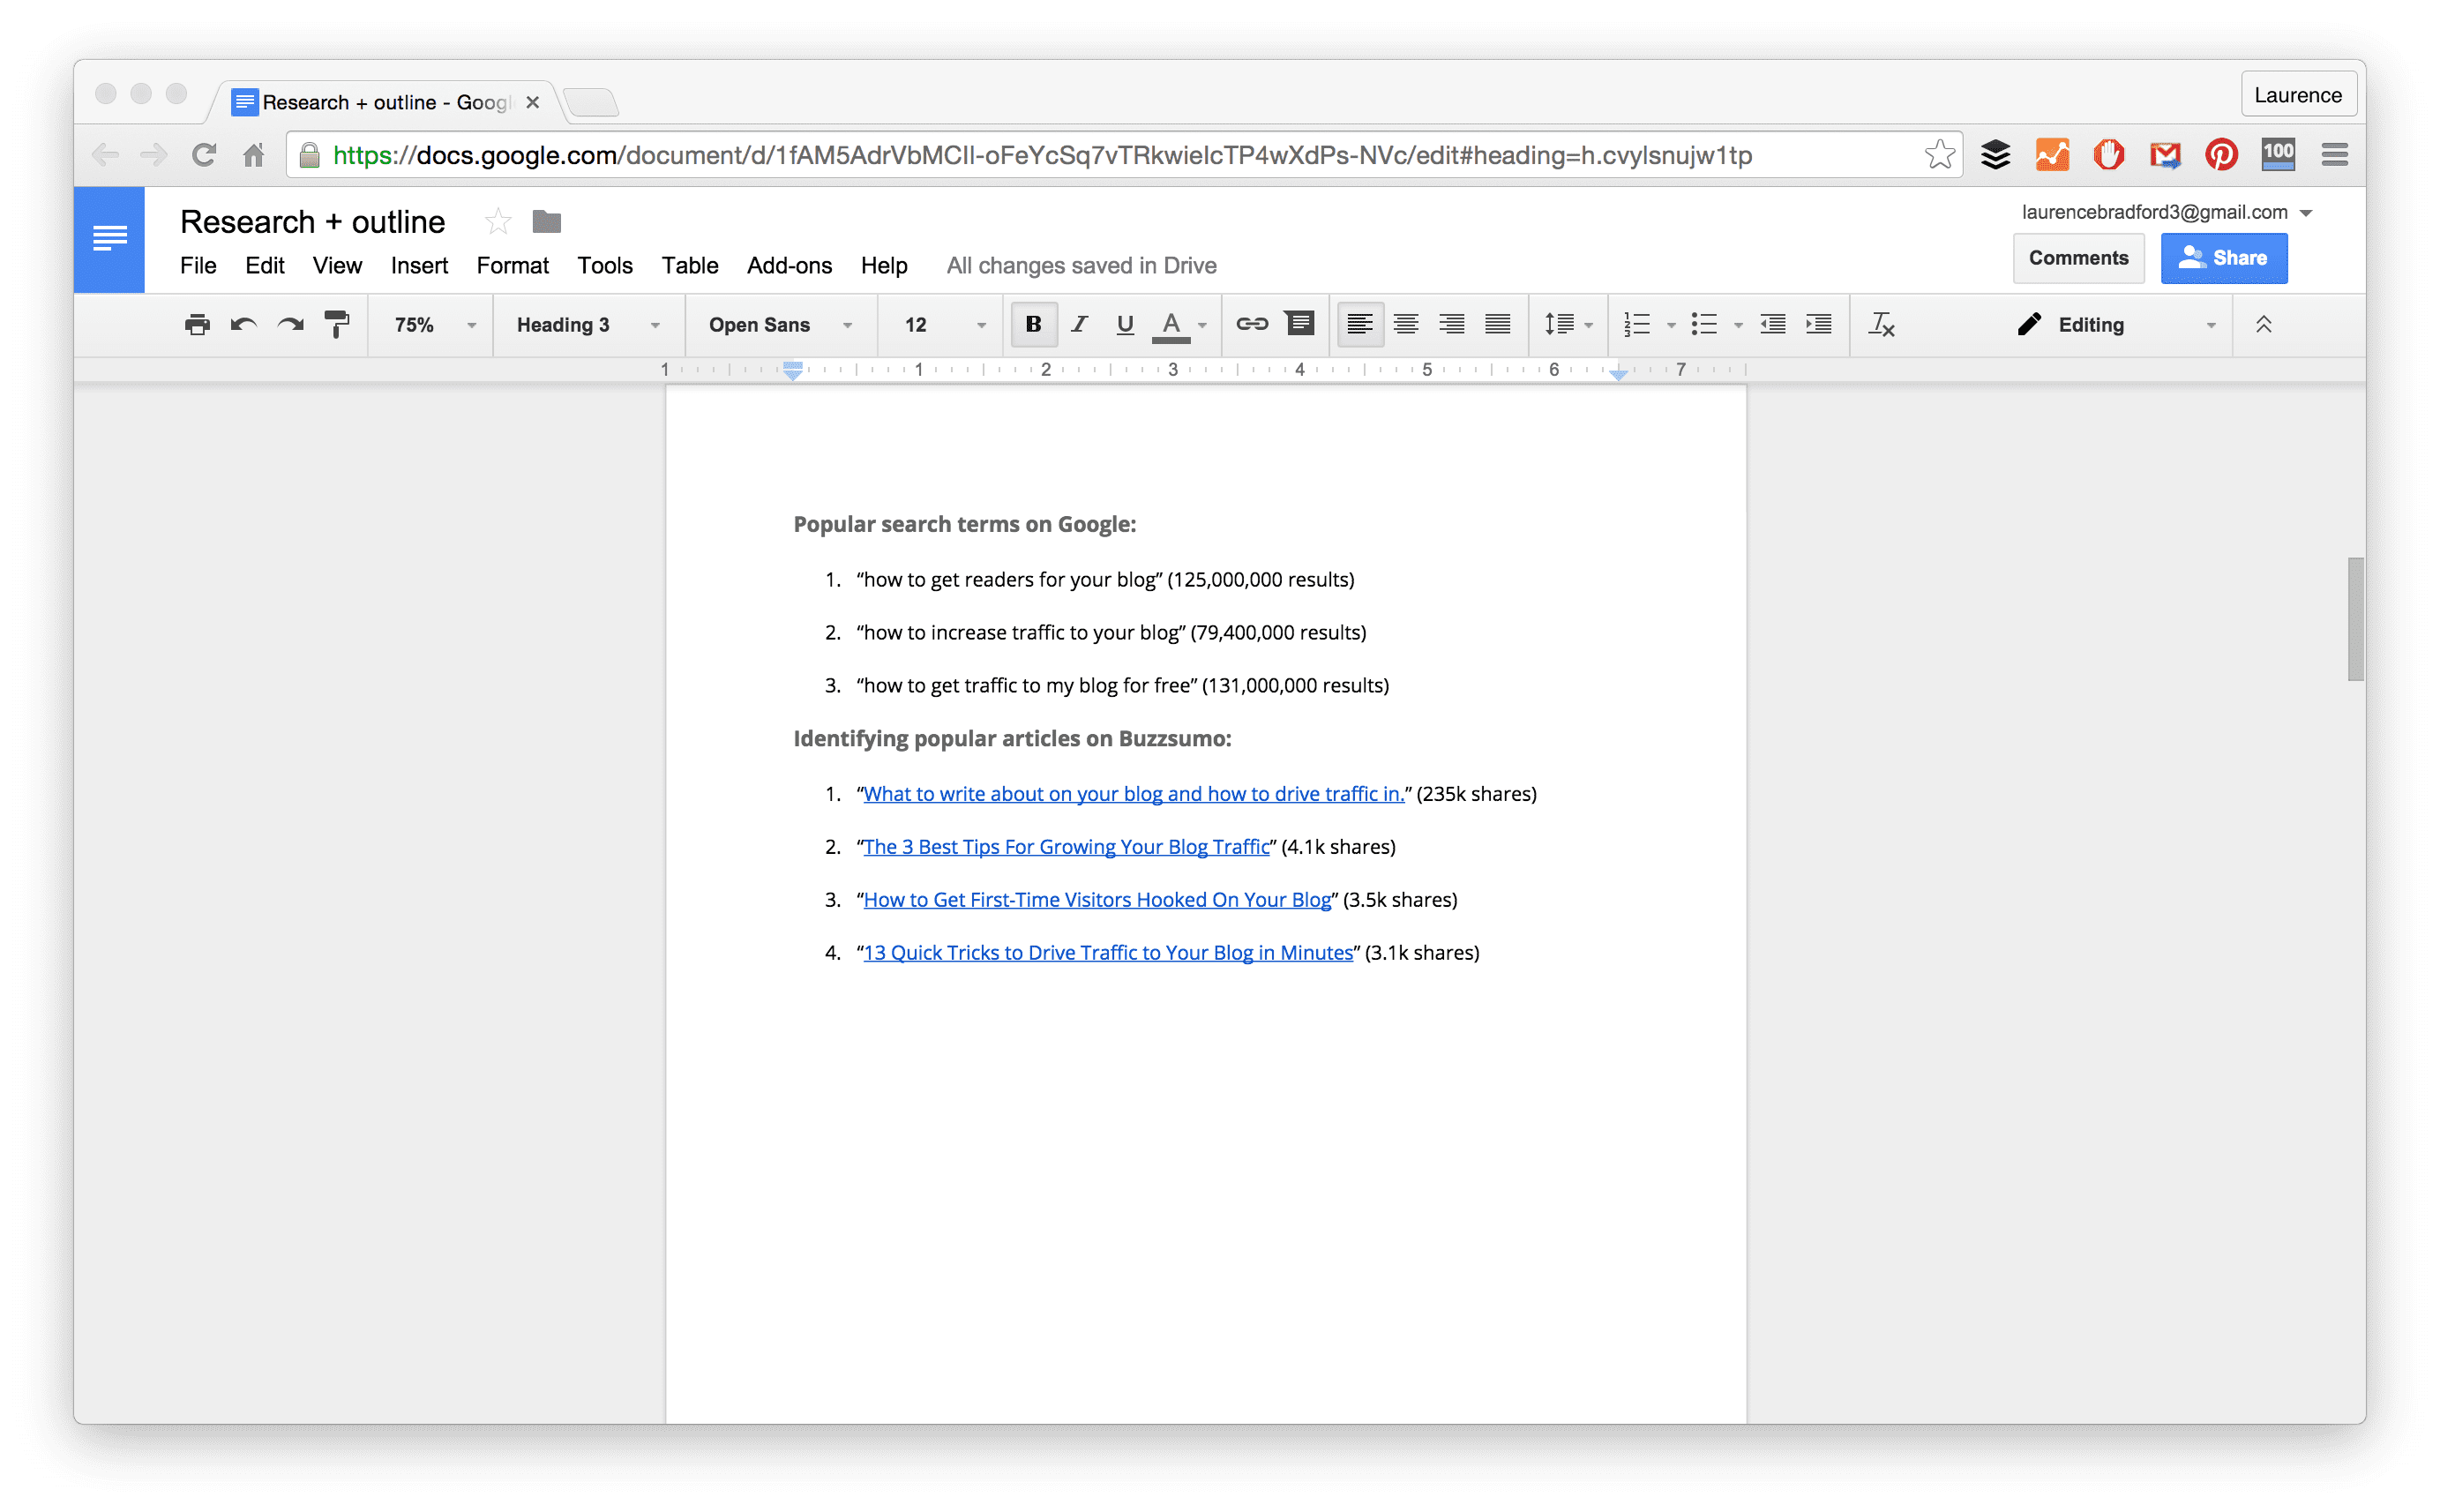This screenshot has height=1512, width=2440.
Task: Undo the last action
Action: 243,324
